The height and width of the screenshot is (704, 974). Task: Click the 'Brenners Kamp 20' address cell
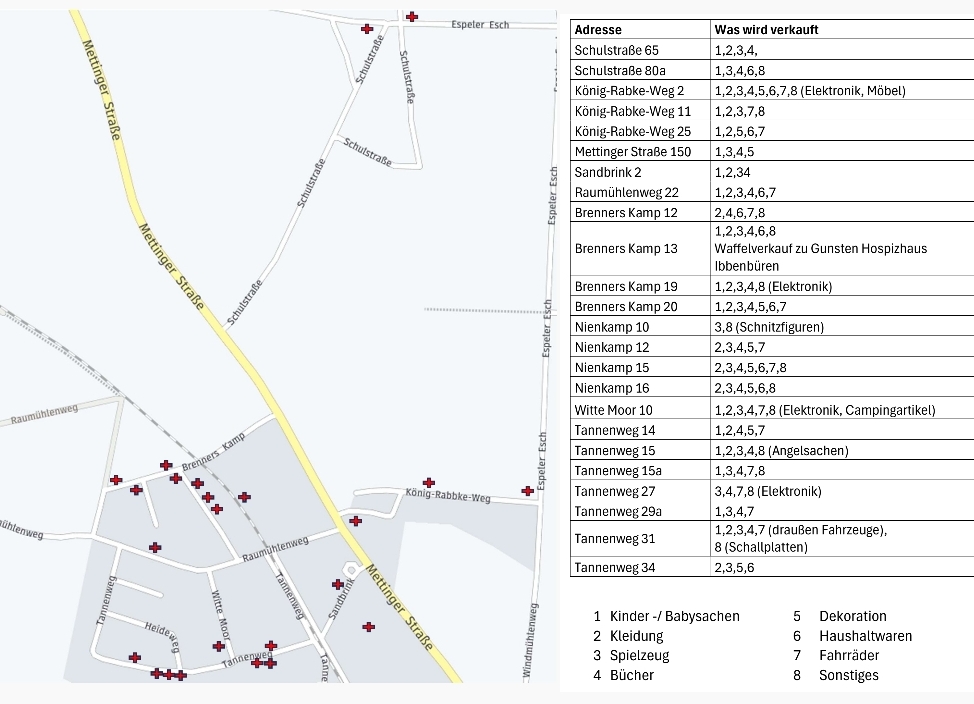coord(640,306)
